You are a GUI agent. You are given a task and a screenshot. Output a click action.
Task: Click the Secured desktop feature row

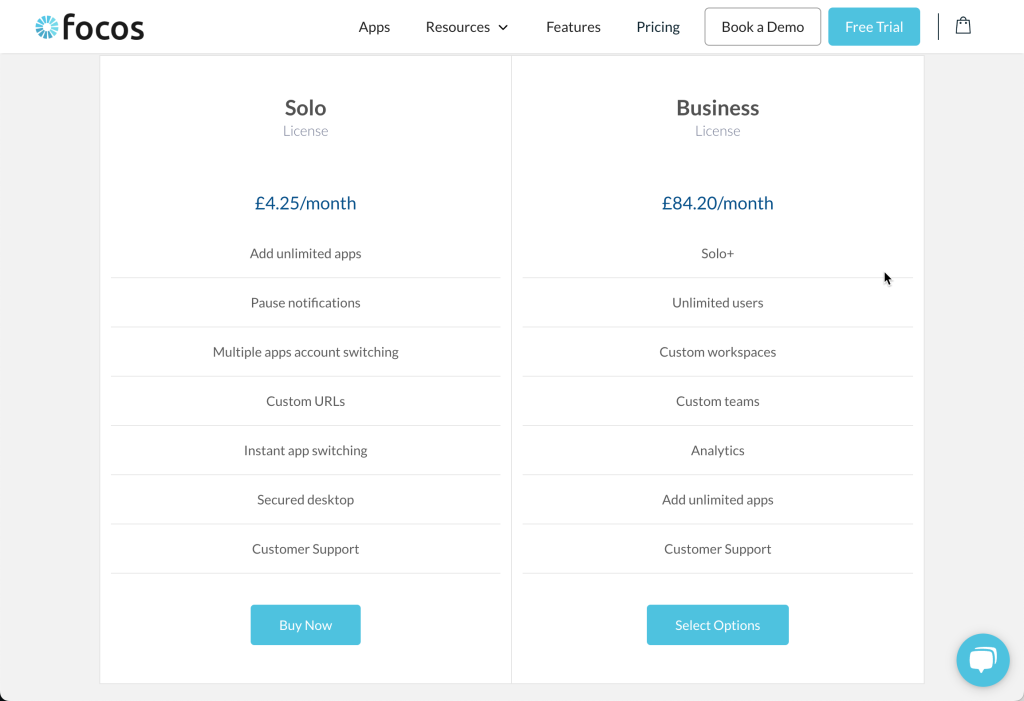coord(306,499)
